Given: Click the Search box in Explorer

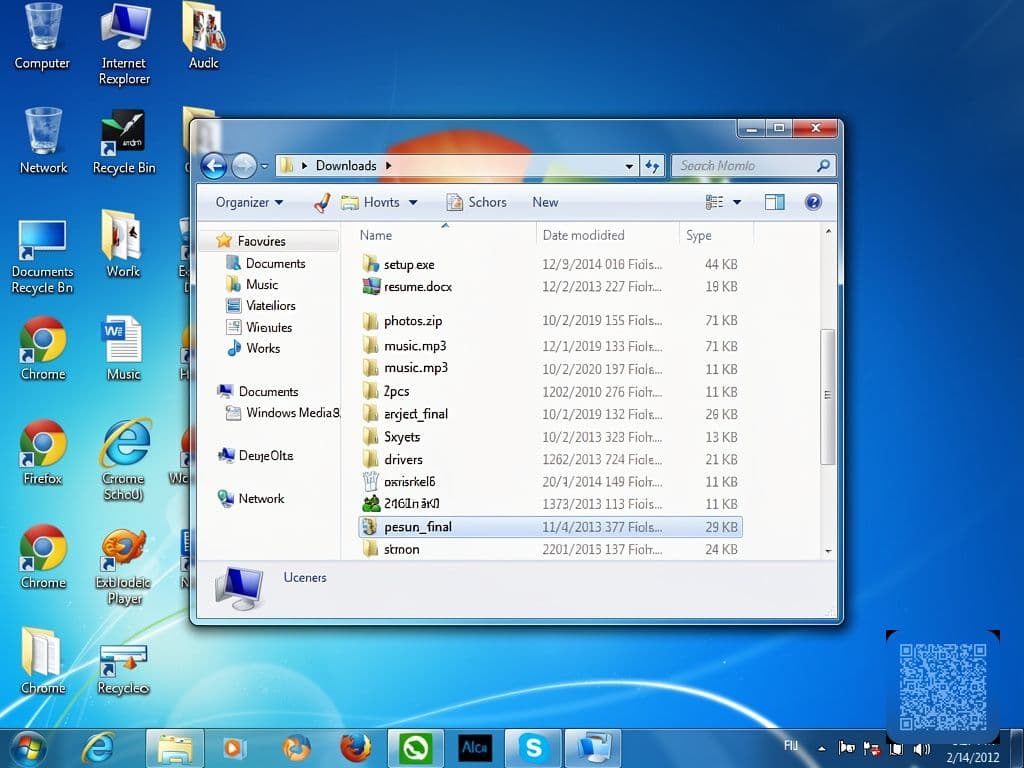Looking at the screenshot, I should pos(754,166).
